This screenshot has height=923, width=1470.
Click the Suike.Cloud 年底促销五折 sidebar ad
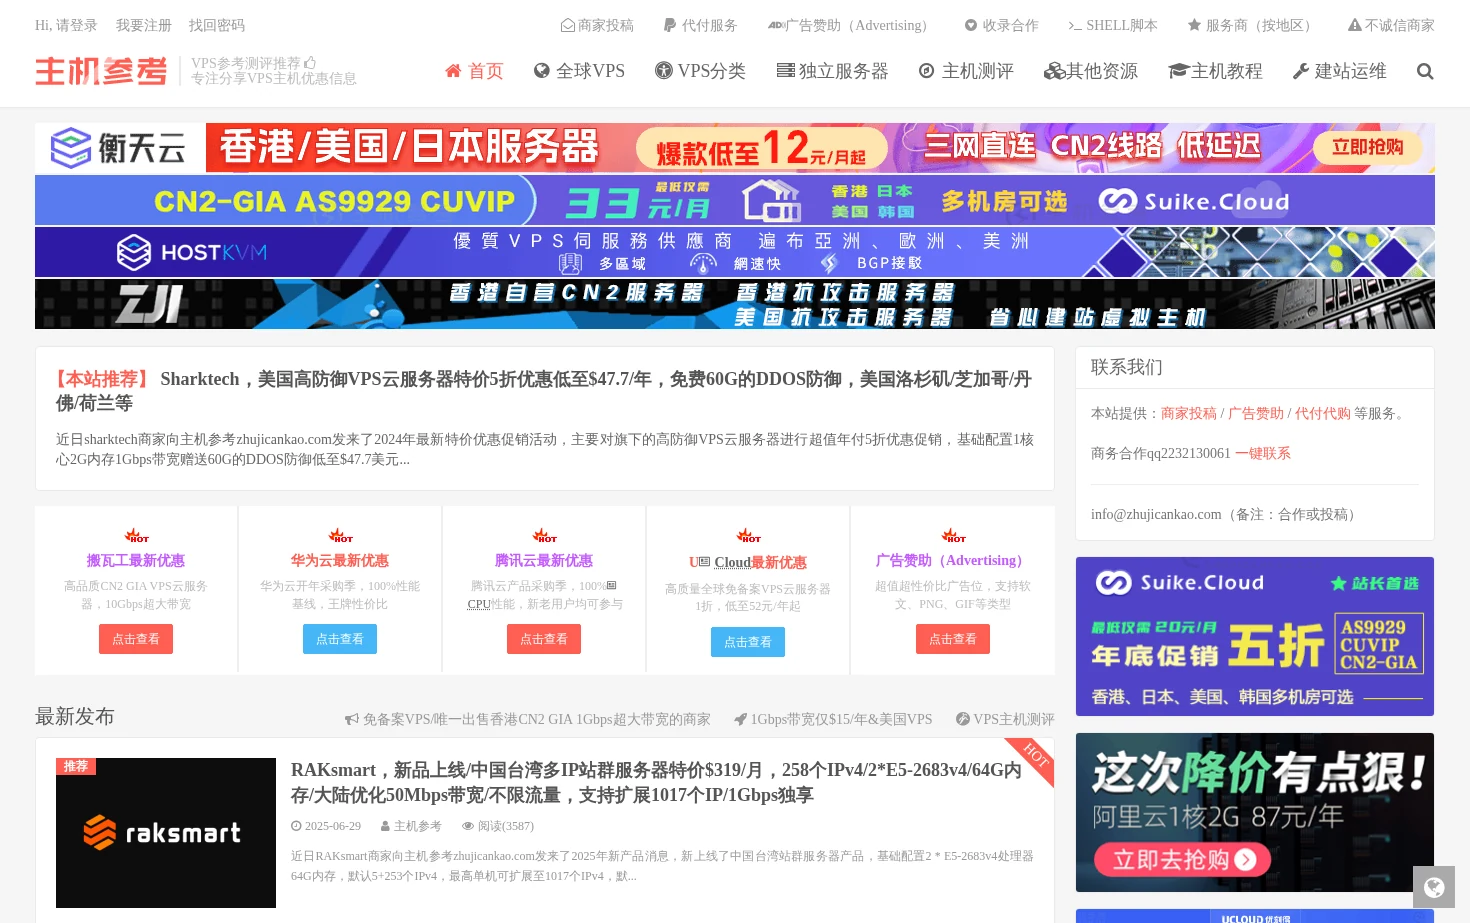pyautogui.click(x=1255, y=636)
